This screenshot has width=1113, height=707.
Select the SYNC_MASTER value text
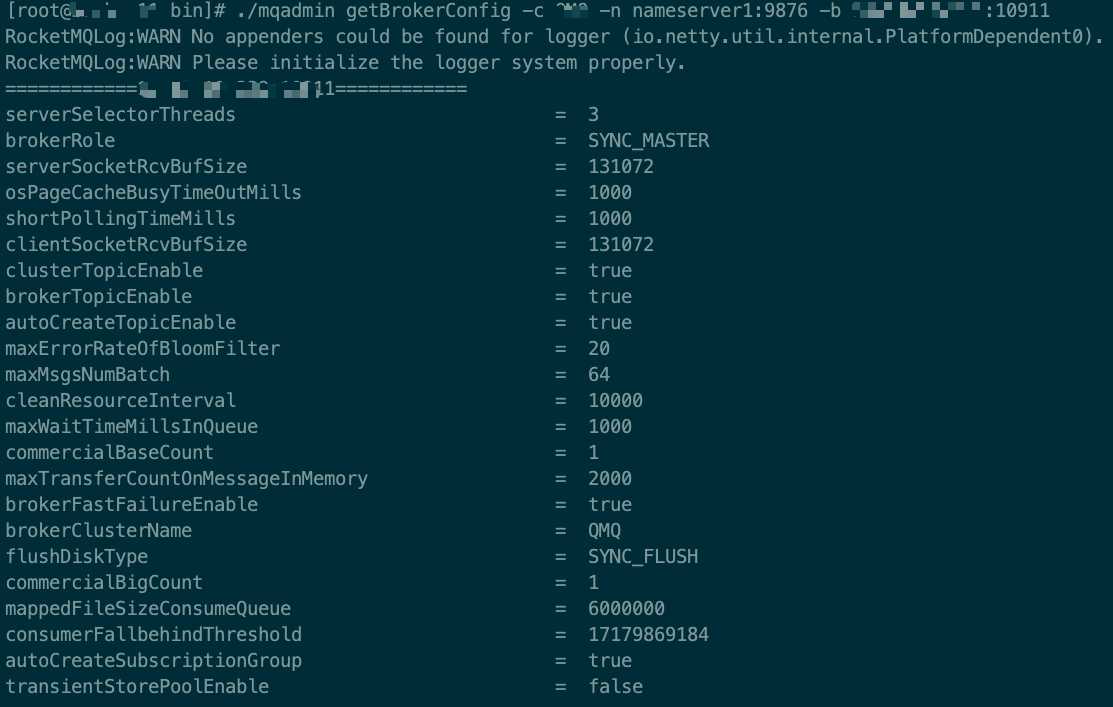point(648,141)
